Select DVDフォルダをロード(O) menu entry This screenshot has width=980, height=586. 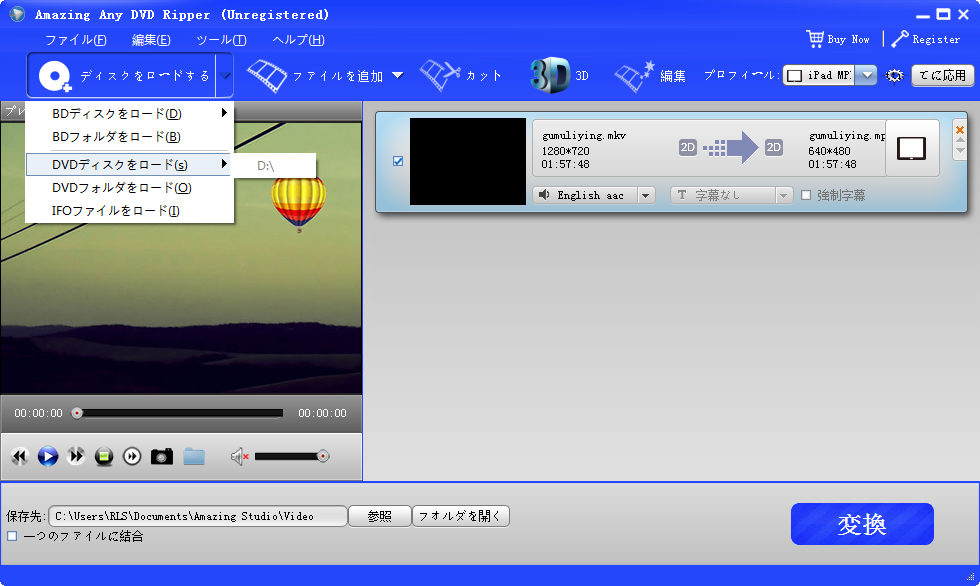pos(129,188)
